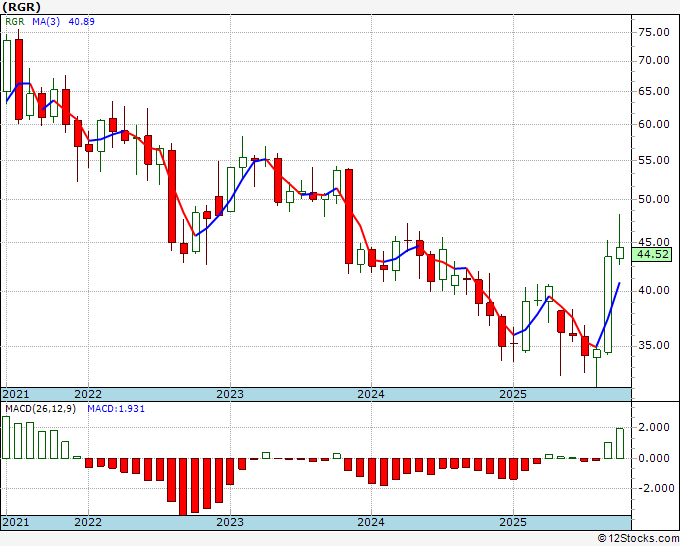Click the 2024 label on price chart axis
The image size is (680, 546).
point(371,394)
